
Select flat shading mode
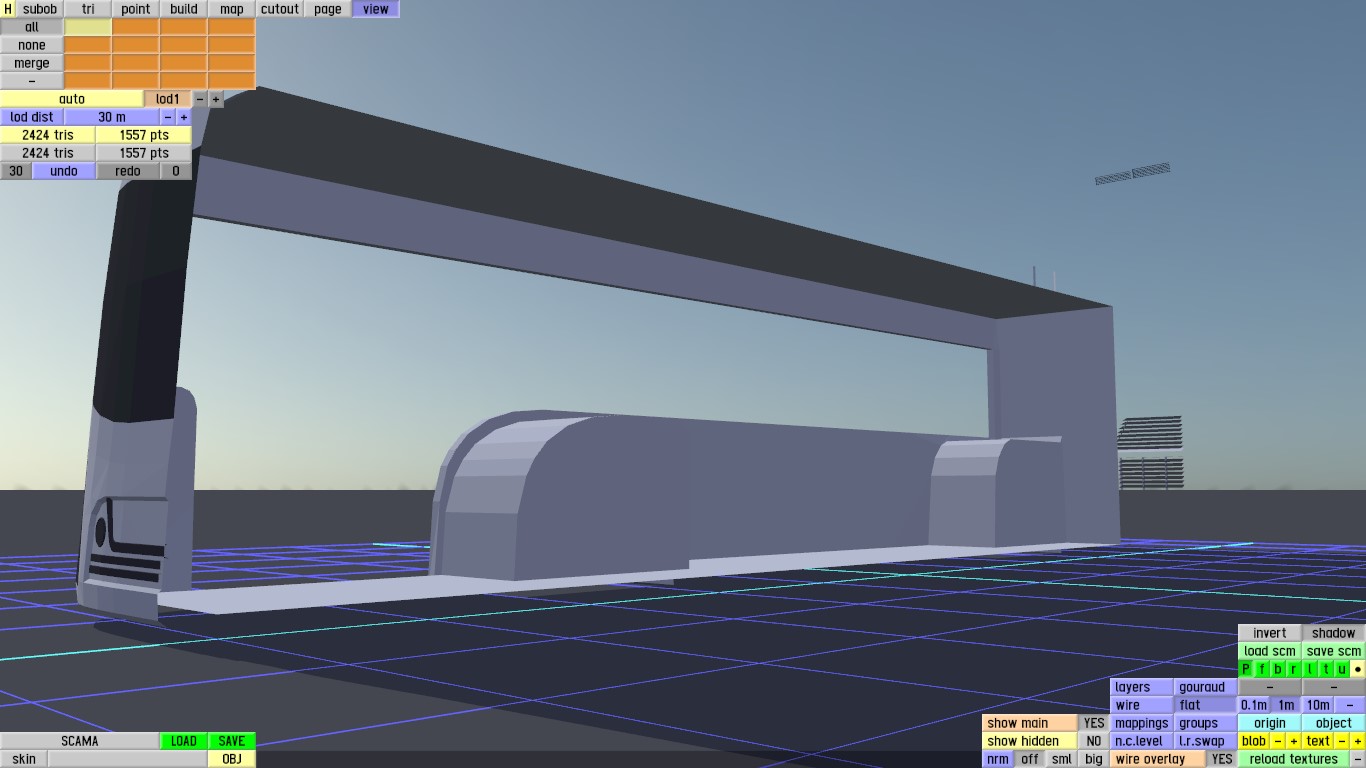1206,705
